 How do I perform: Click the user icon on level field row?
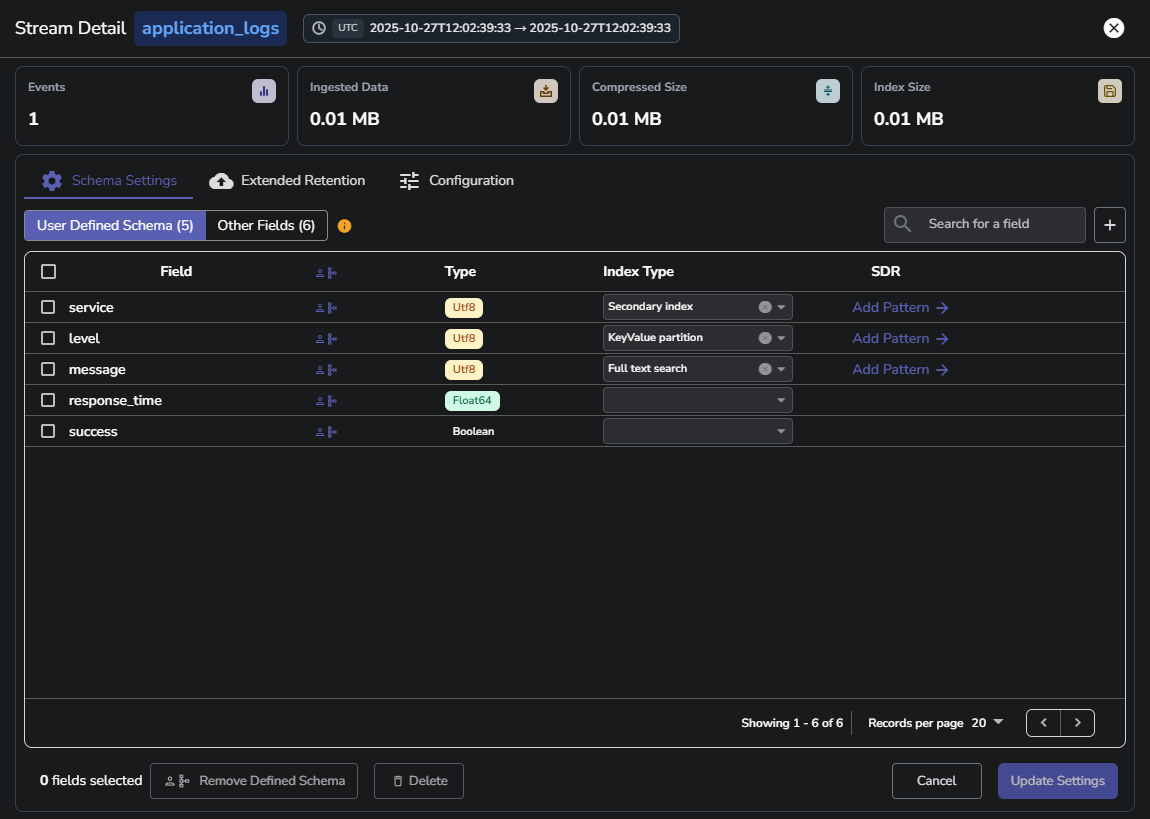(x=318, y=338)
